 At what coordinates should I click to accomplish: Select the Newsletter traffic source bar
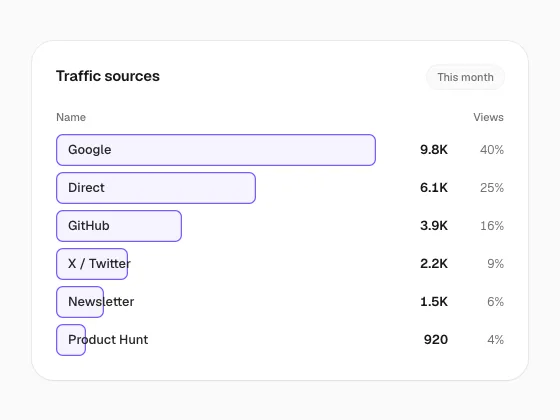coord(80,302)
